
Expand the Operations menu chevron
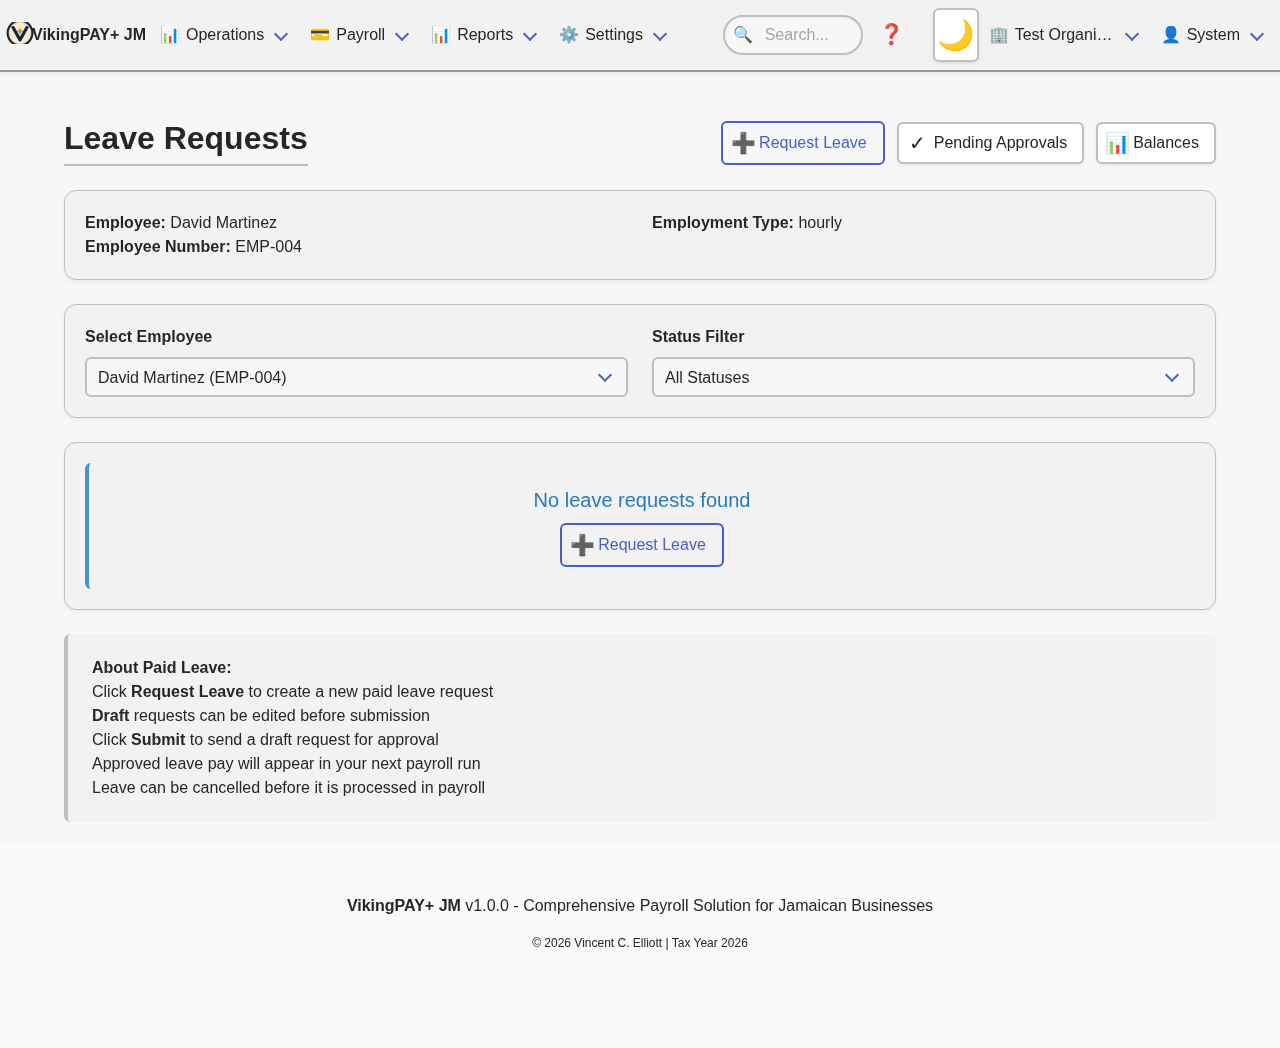(281, 36)
